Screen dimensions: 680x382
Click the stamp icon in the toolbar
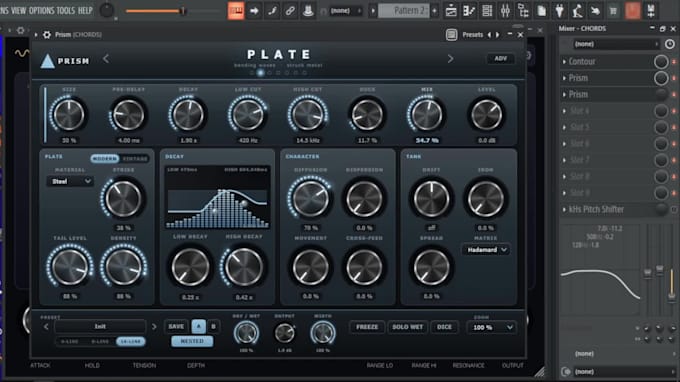coord(308,10)
